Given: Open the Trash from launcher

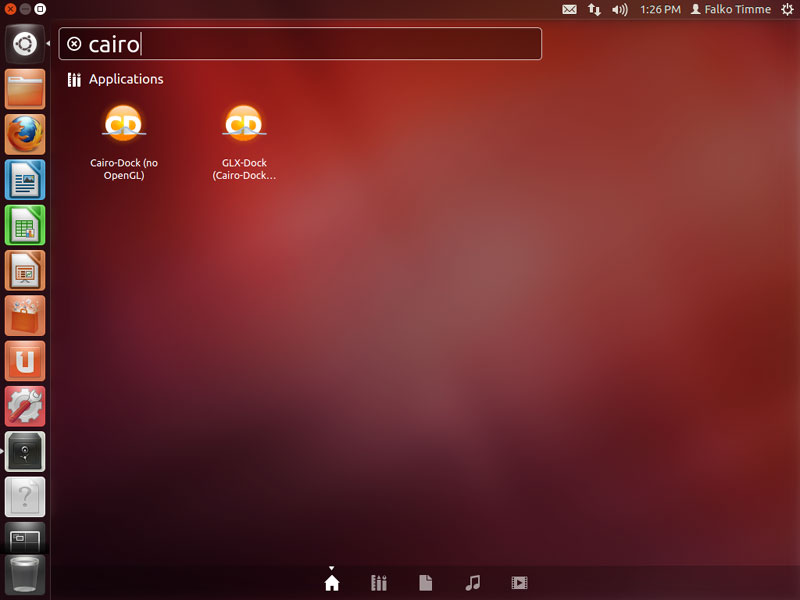Looking at the screenshot, I should [x=24, y=575].
